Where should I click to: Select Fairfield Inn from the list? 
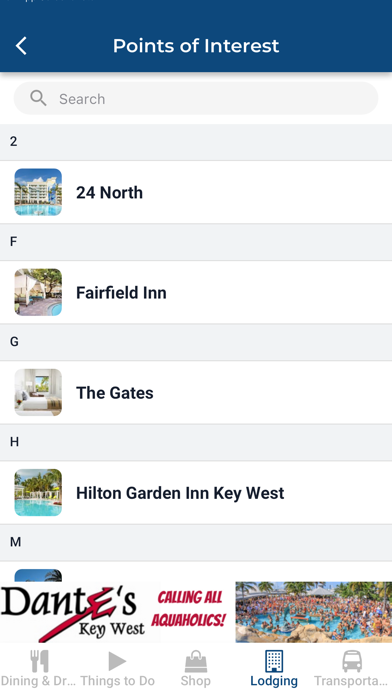point(196,293)
